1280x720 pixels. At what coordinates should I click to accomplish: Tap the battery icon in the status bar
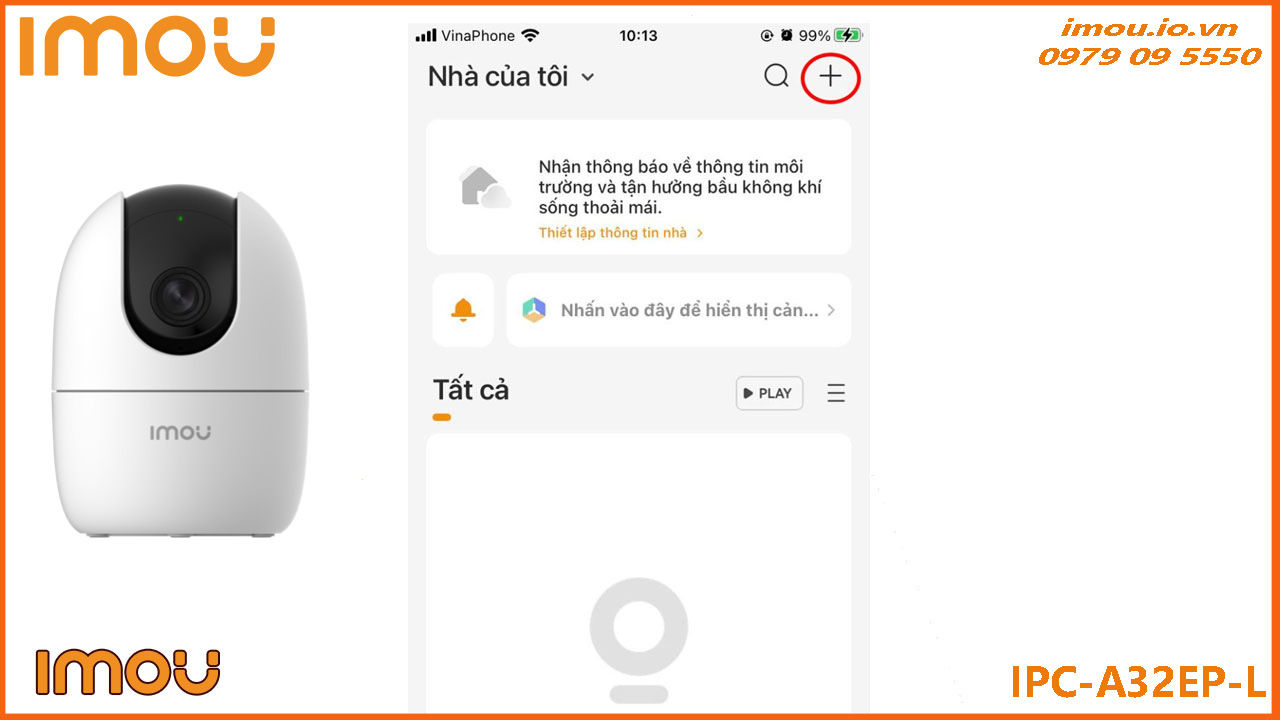click(x=848, y=35)
